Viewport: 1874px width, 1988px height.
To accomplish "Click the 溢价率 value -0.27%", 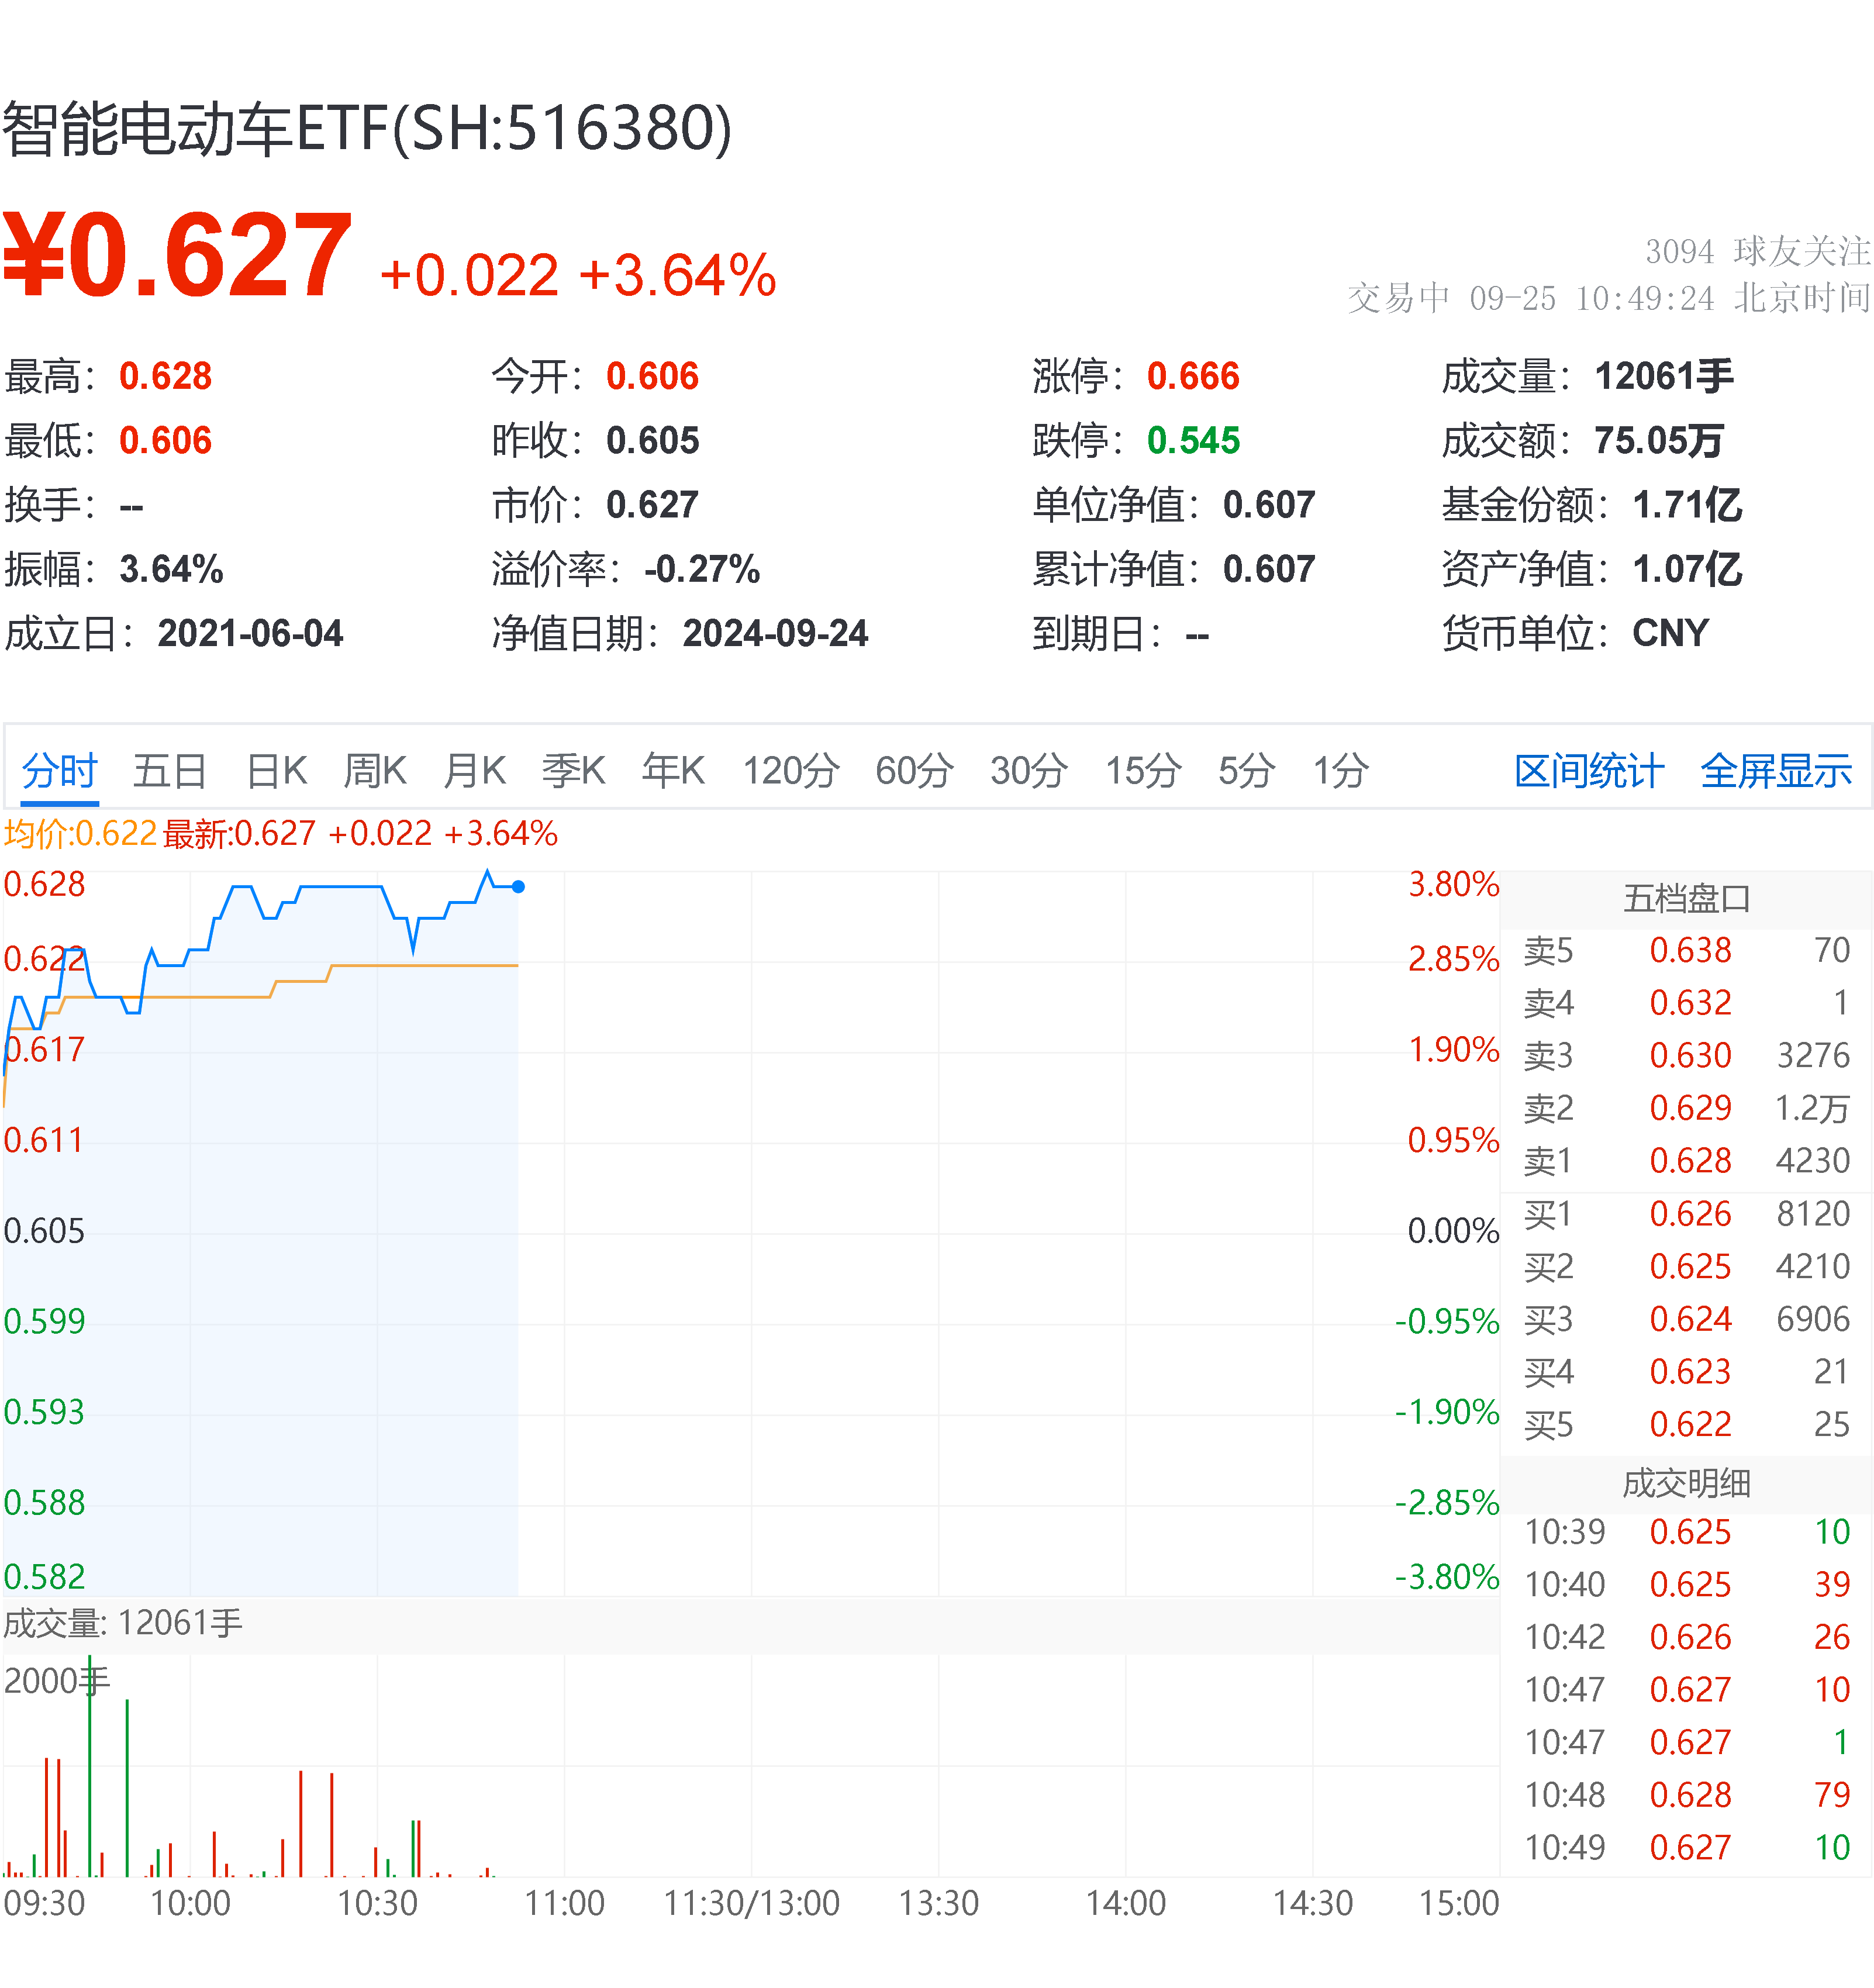I will coord(702,569).
